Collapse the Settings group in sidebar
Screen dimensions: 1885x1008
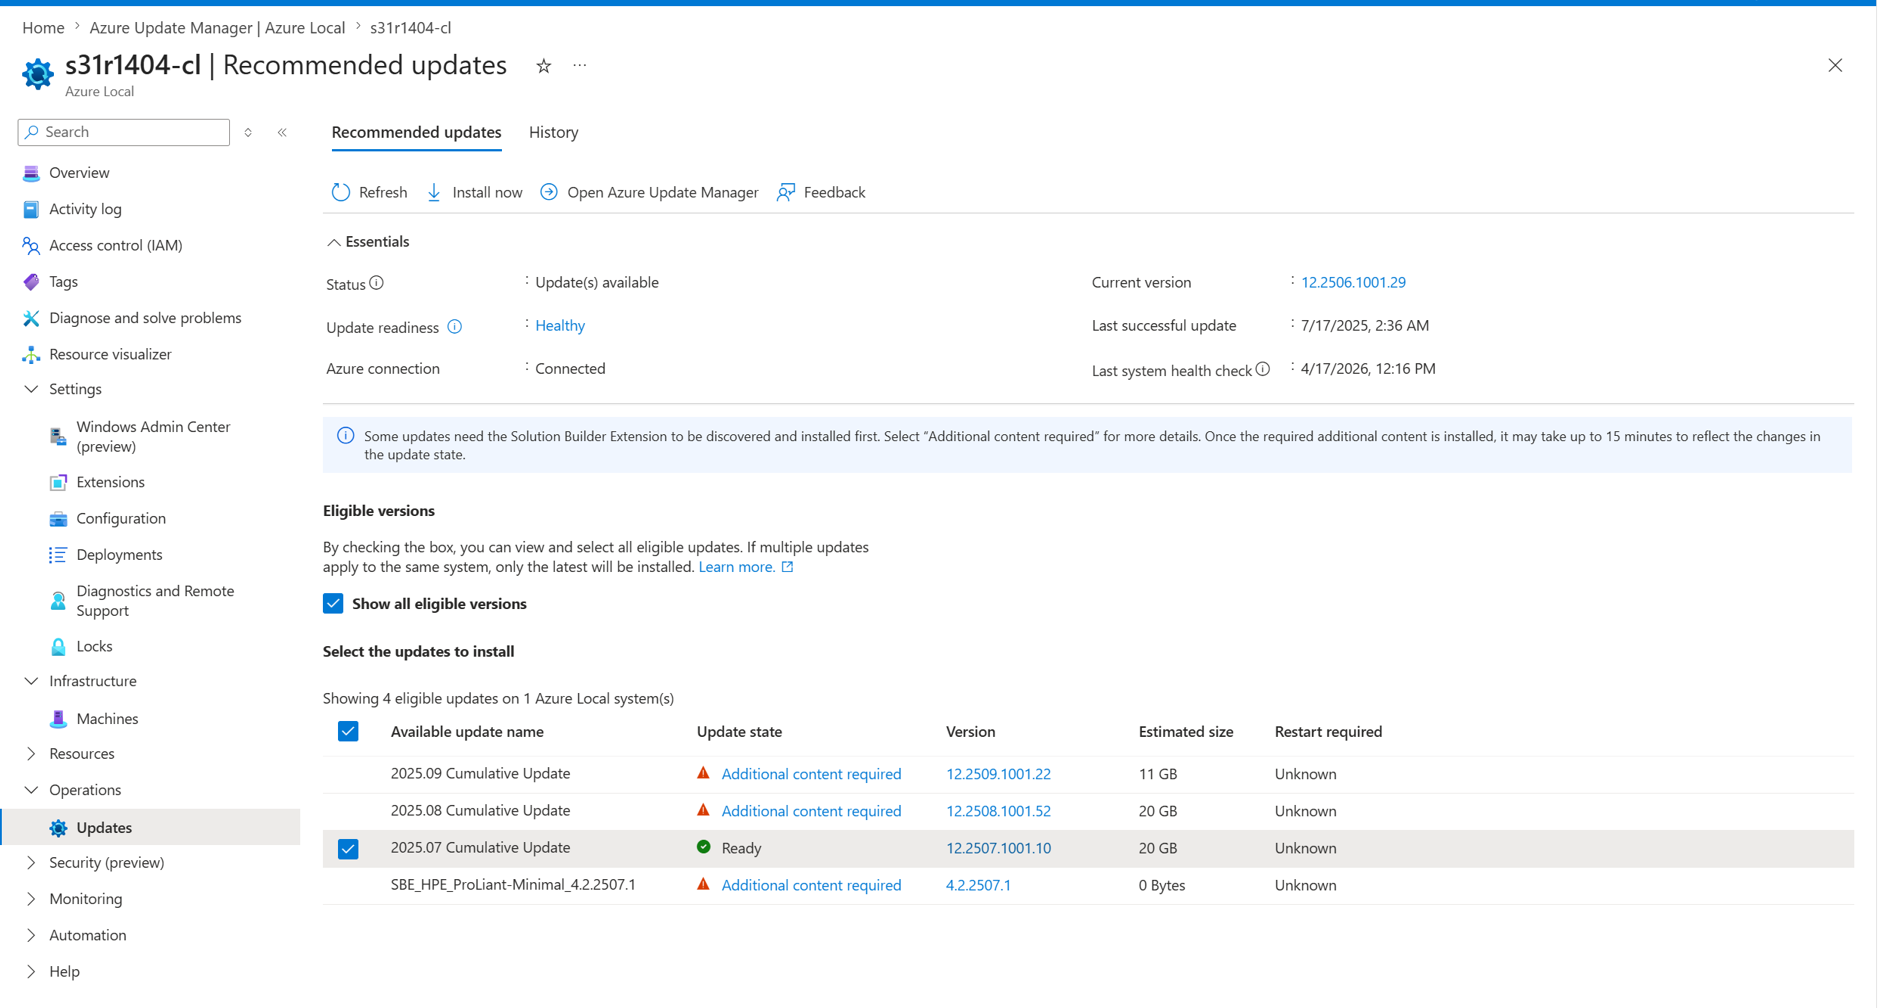click(x=31, y=389)
